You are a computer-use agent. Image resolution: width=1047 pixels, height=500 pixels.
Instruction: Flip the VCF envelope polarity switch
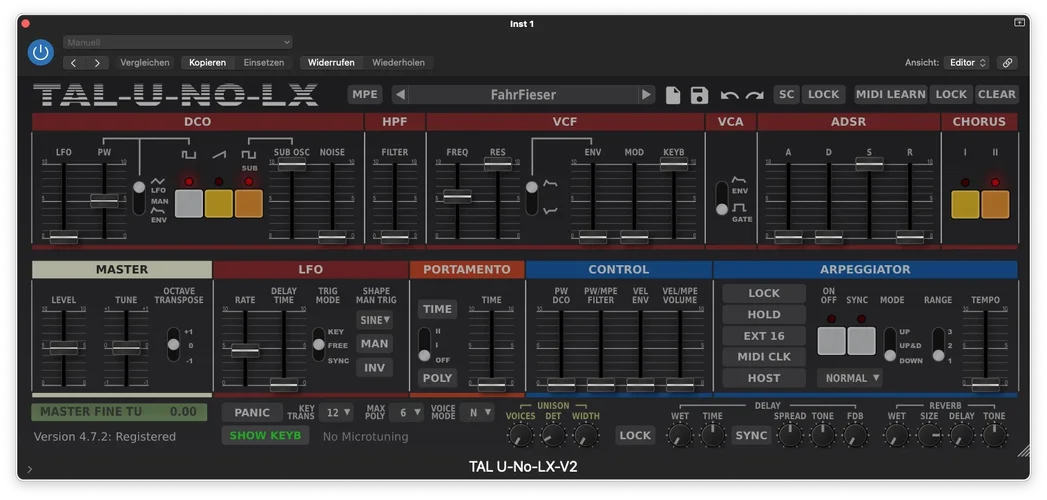(x=532, y=198)
